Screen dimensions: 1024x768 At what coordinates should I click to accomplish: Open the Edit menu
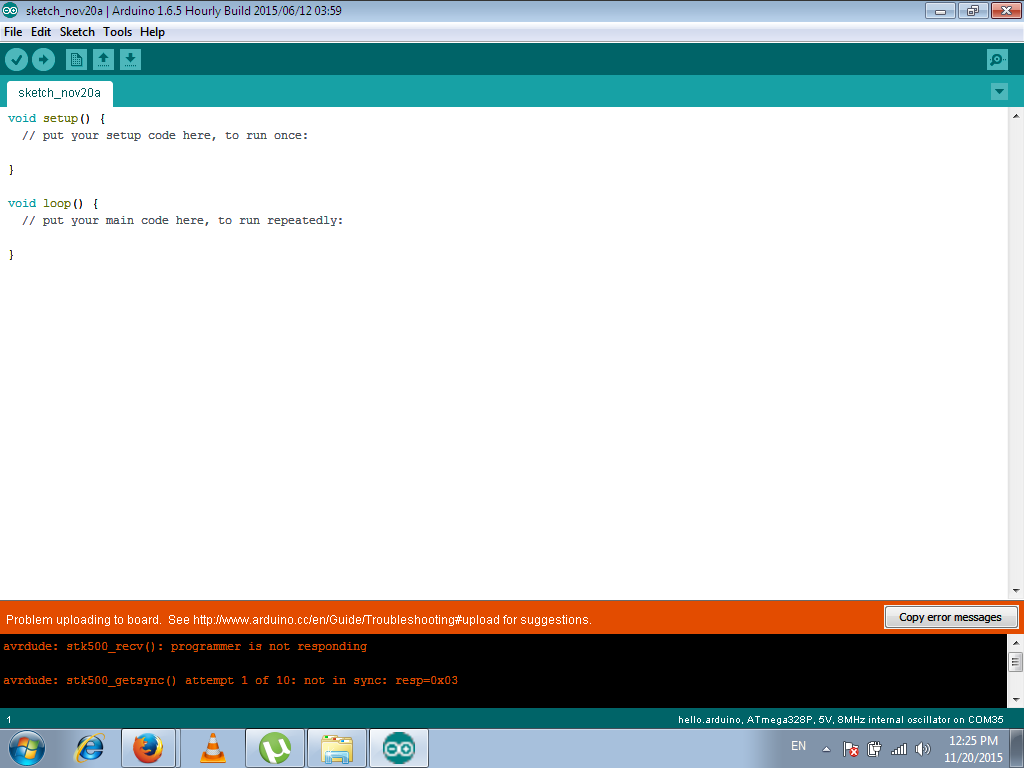point(40,32)
